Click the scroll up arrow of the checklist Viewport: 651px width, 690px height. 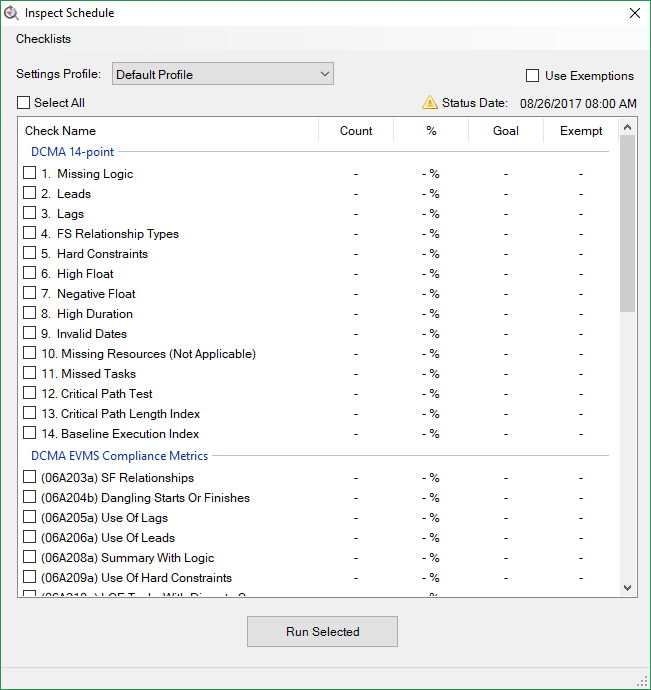tap(627, 127)
